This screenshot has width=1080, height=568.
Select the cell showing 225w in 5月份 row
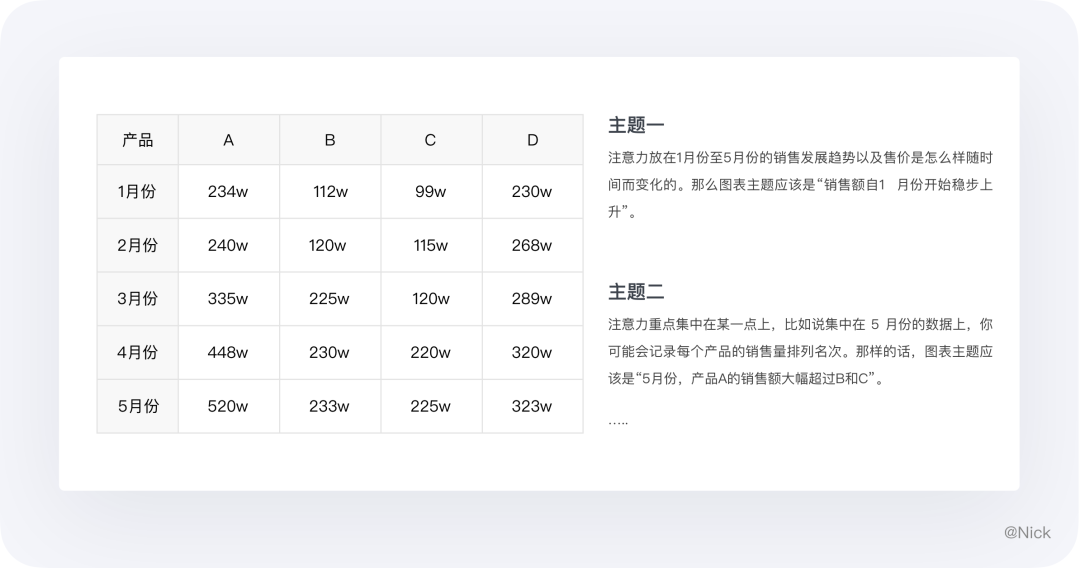(x=431, y=406)
